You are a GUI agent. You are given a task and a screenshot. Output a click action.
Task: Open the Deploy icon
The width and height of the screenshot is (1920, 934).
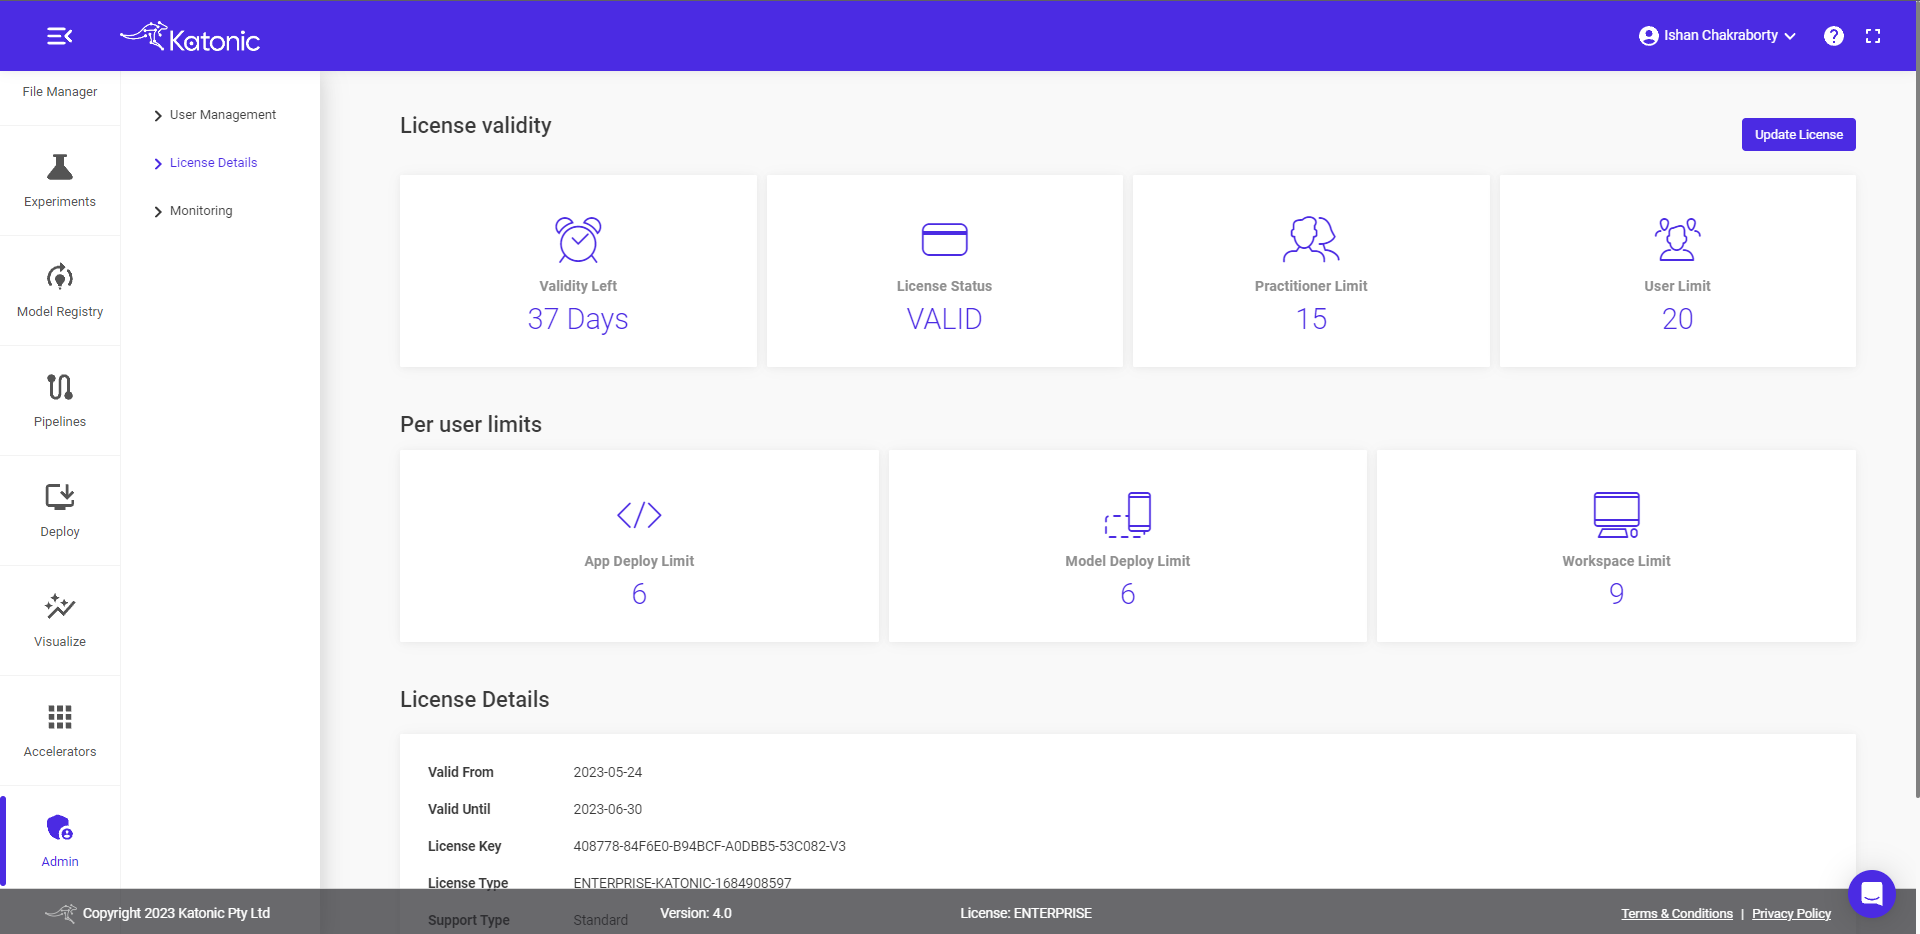click(60, 496)
